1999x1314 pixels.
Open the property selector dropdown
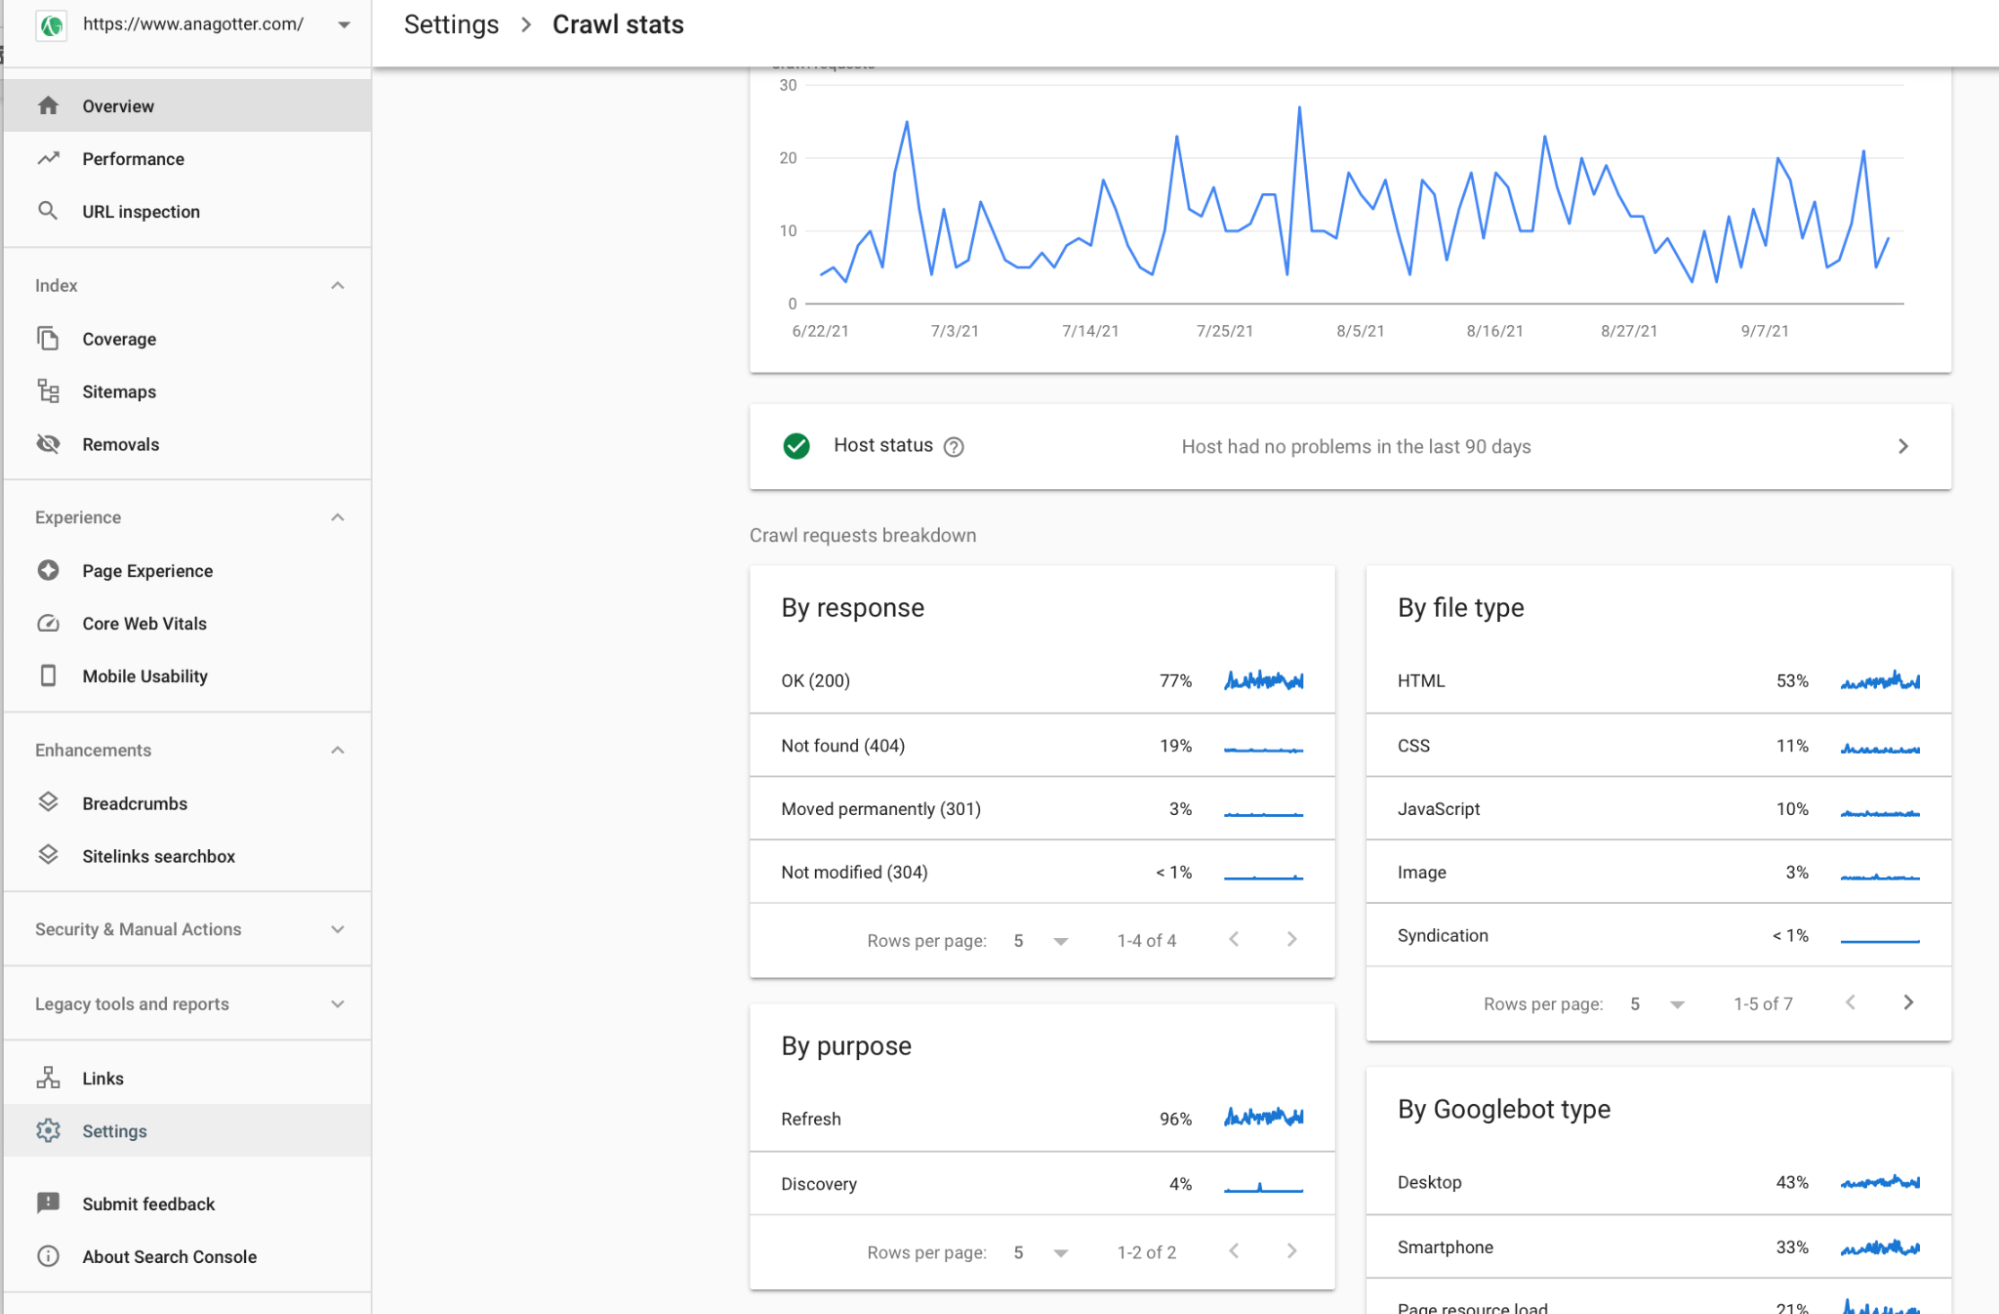tap(343, 24)
